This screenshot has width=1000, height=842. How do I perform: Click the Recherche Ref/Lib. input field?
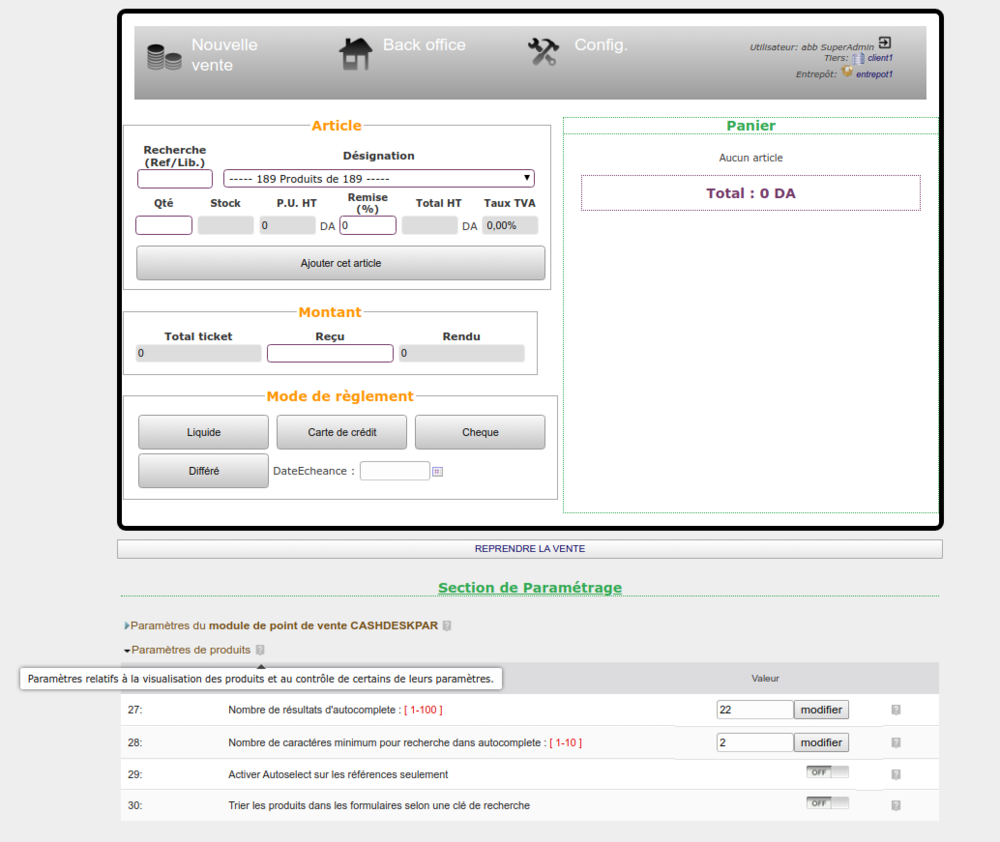175,179
